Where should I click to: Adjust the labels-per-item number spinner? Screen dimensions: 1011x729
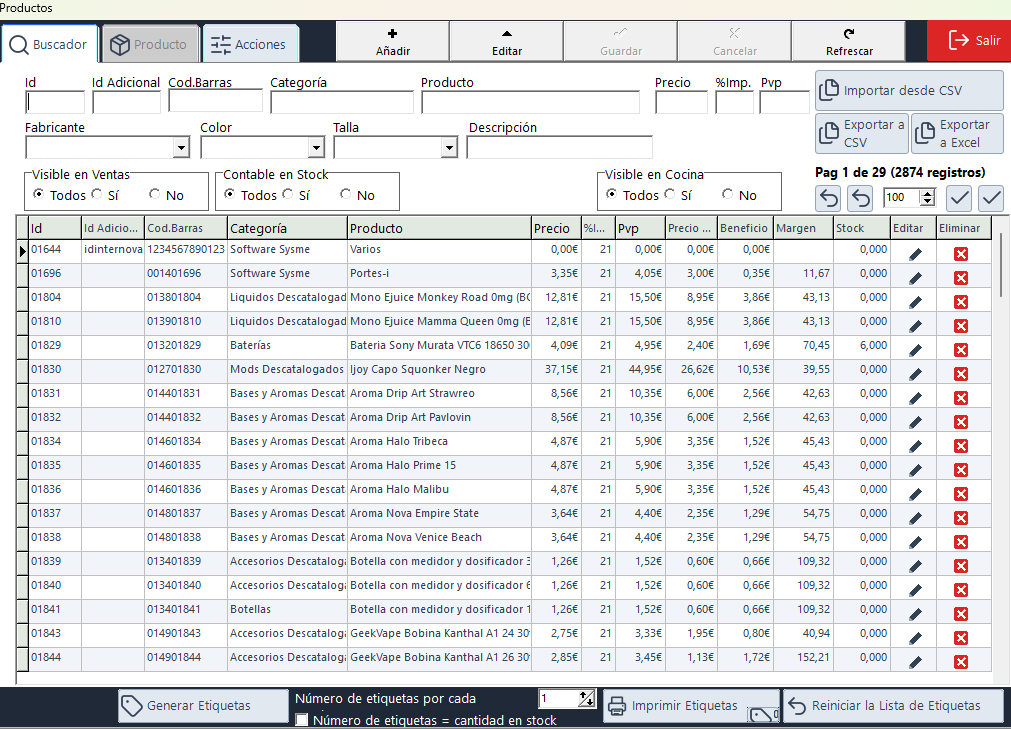point(587,699)
